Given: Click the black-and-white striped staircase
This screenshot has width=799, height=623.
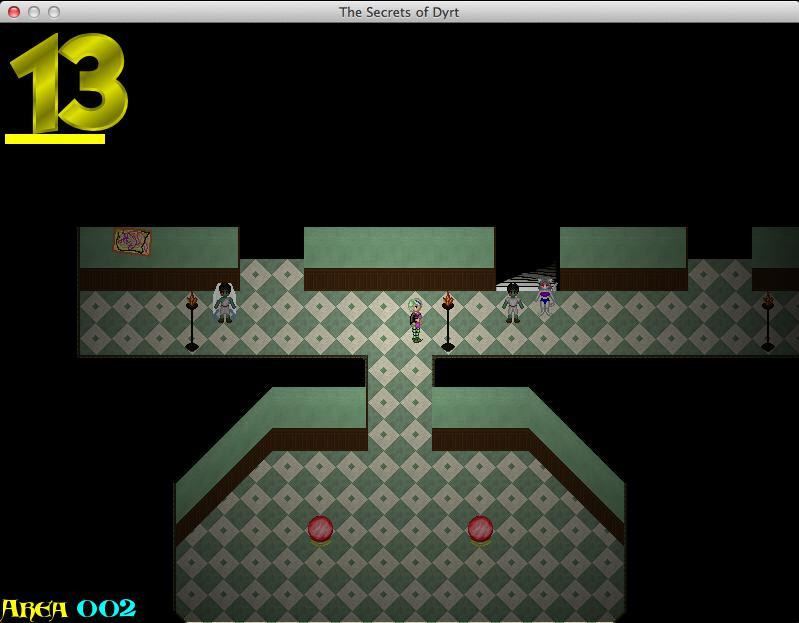Looking at the screenshot, I should [526, 276].
